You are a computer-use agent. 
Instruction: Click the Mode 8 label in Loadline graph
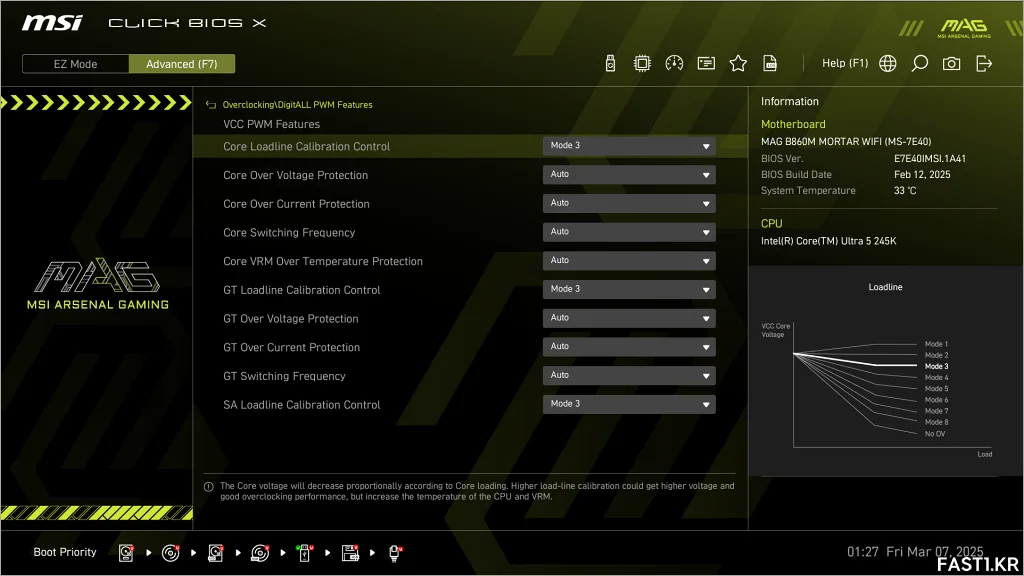(x=936, y=422)
